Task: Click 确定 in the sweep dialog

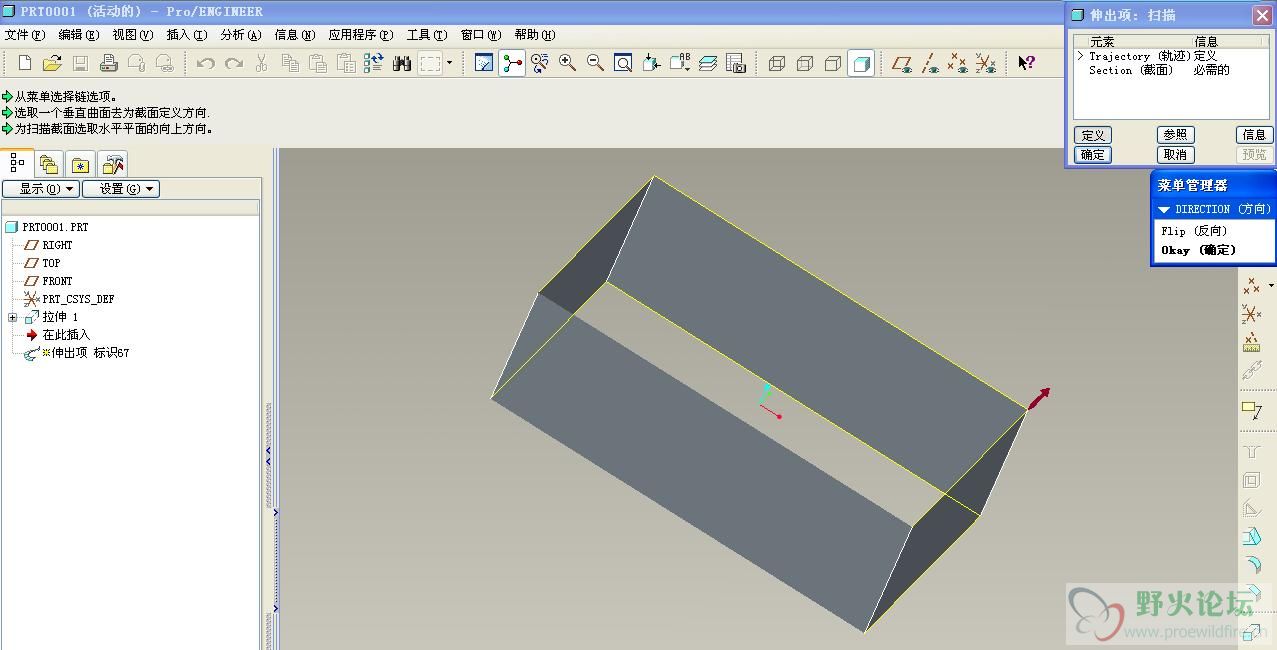Action: tap(1093, 155)
